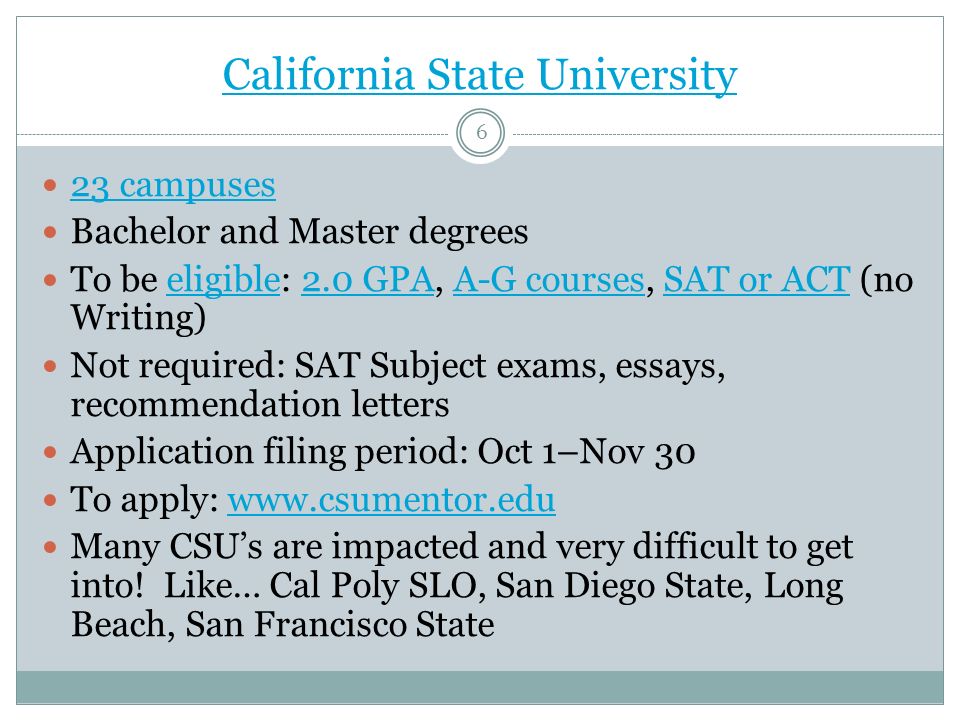Click the Application filing period Oct 1–Nov 30 line

coord(383,453)
